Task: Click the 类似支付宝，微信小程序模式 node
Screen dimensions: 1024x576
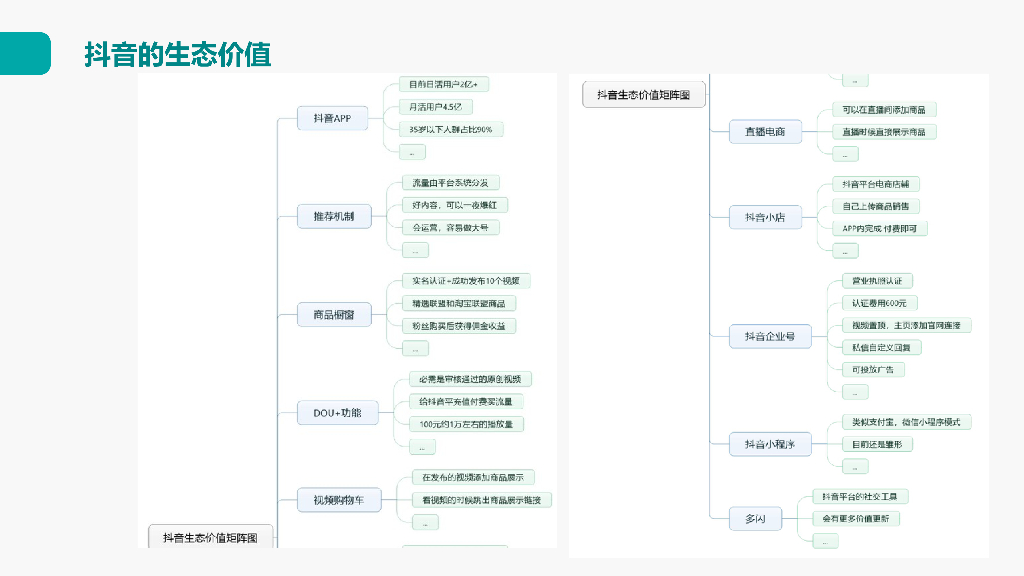Action: (906, 423)
